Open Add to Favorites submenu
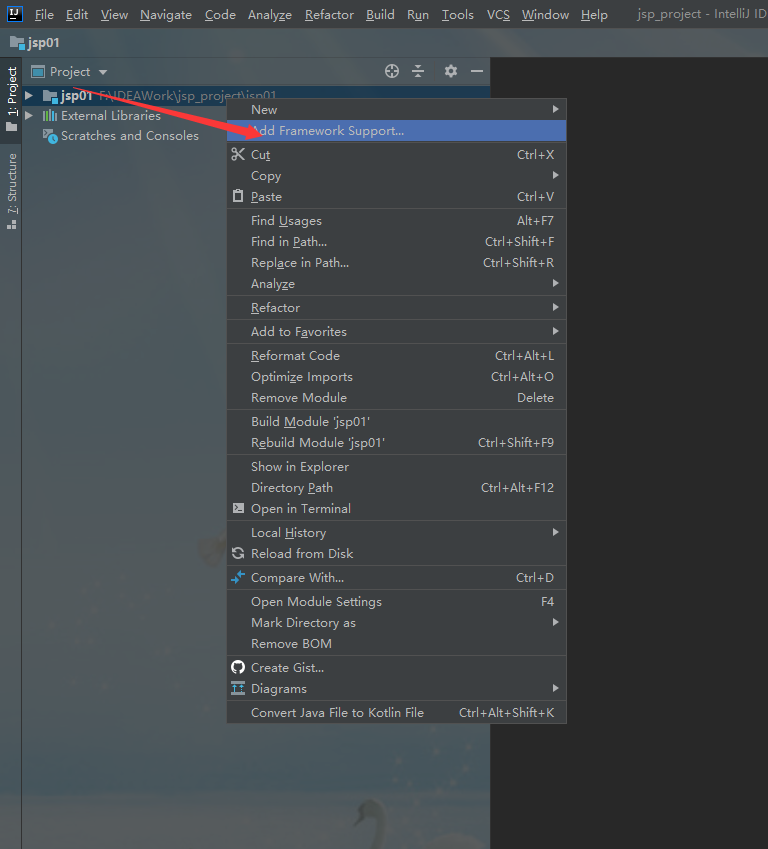768x849 pixels. click(396, 331)
